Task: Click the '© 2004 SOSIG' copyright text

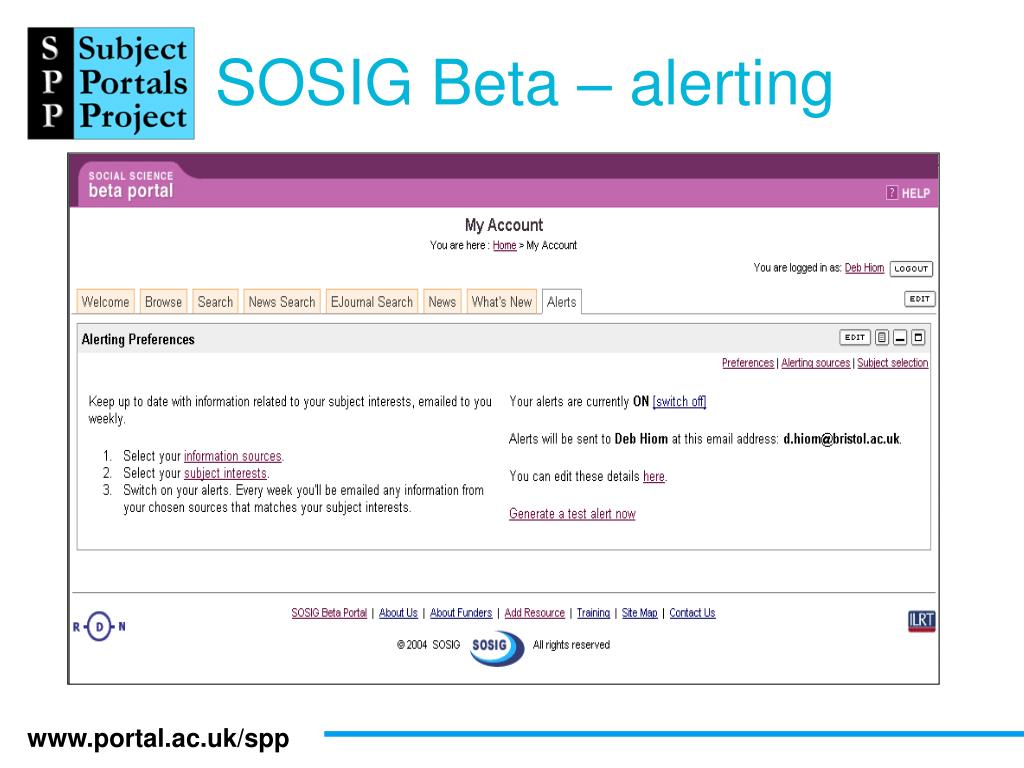Action: pos(428,645)
